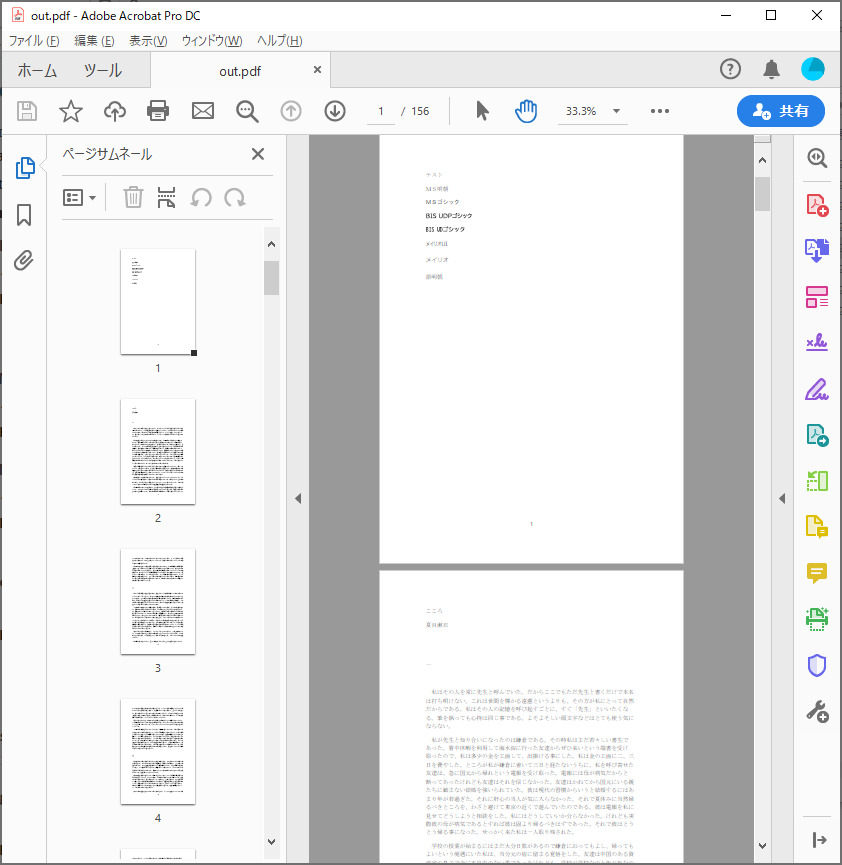Viewport: 842px width, 865px height.
Task: Open 編集 menu
Action: 94,41
